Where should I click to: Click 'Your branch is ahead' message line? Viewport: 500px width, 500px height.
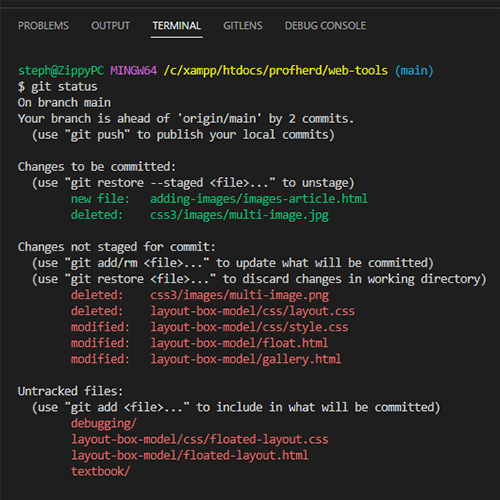[186, 119]
